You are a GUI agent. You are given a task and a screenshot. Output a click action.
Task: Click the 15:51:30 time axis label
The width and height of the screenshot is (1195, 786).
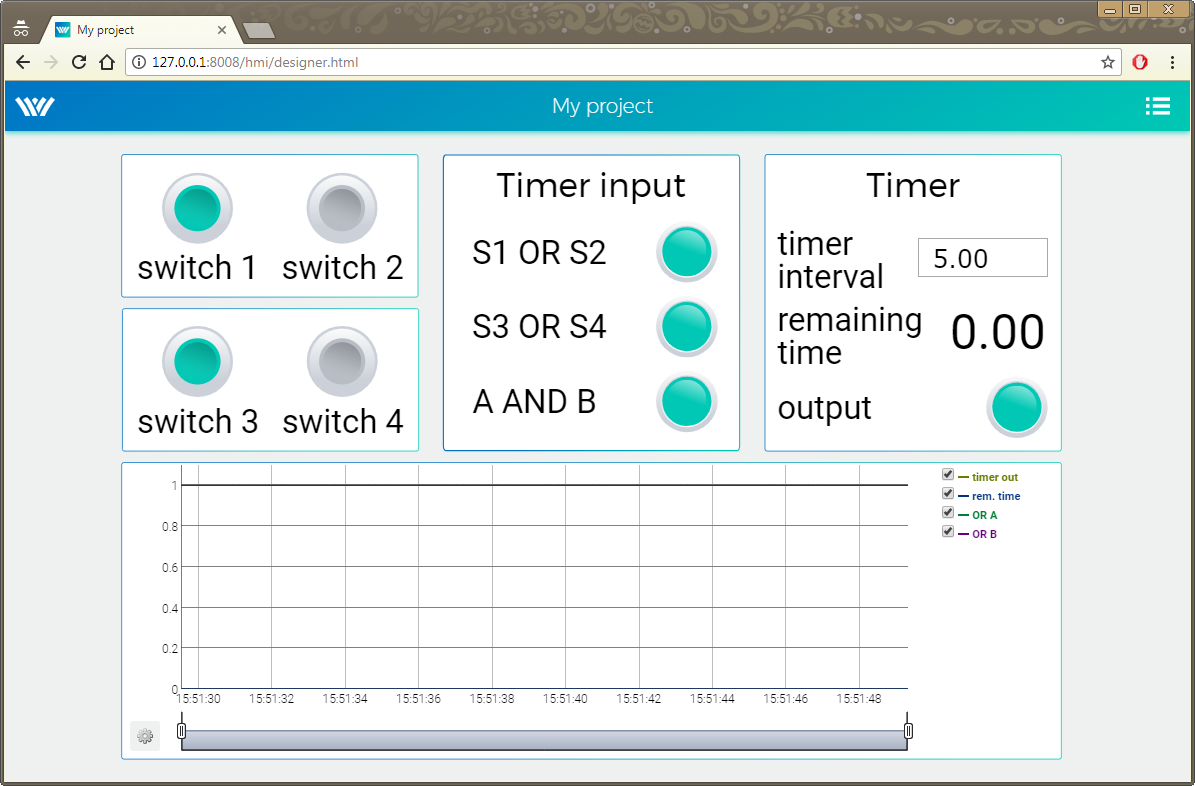click(198, 698)
